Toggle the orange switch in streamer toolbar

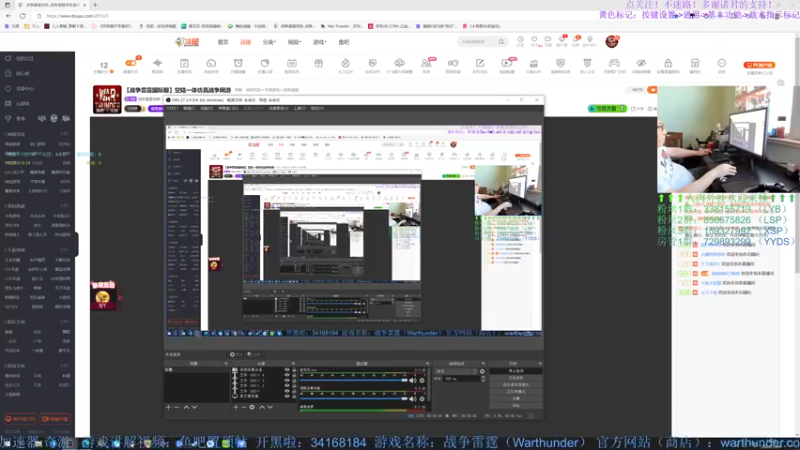pos(131,63)
